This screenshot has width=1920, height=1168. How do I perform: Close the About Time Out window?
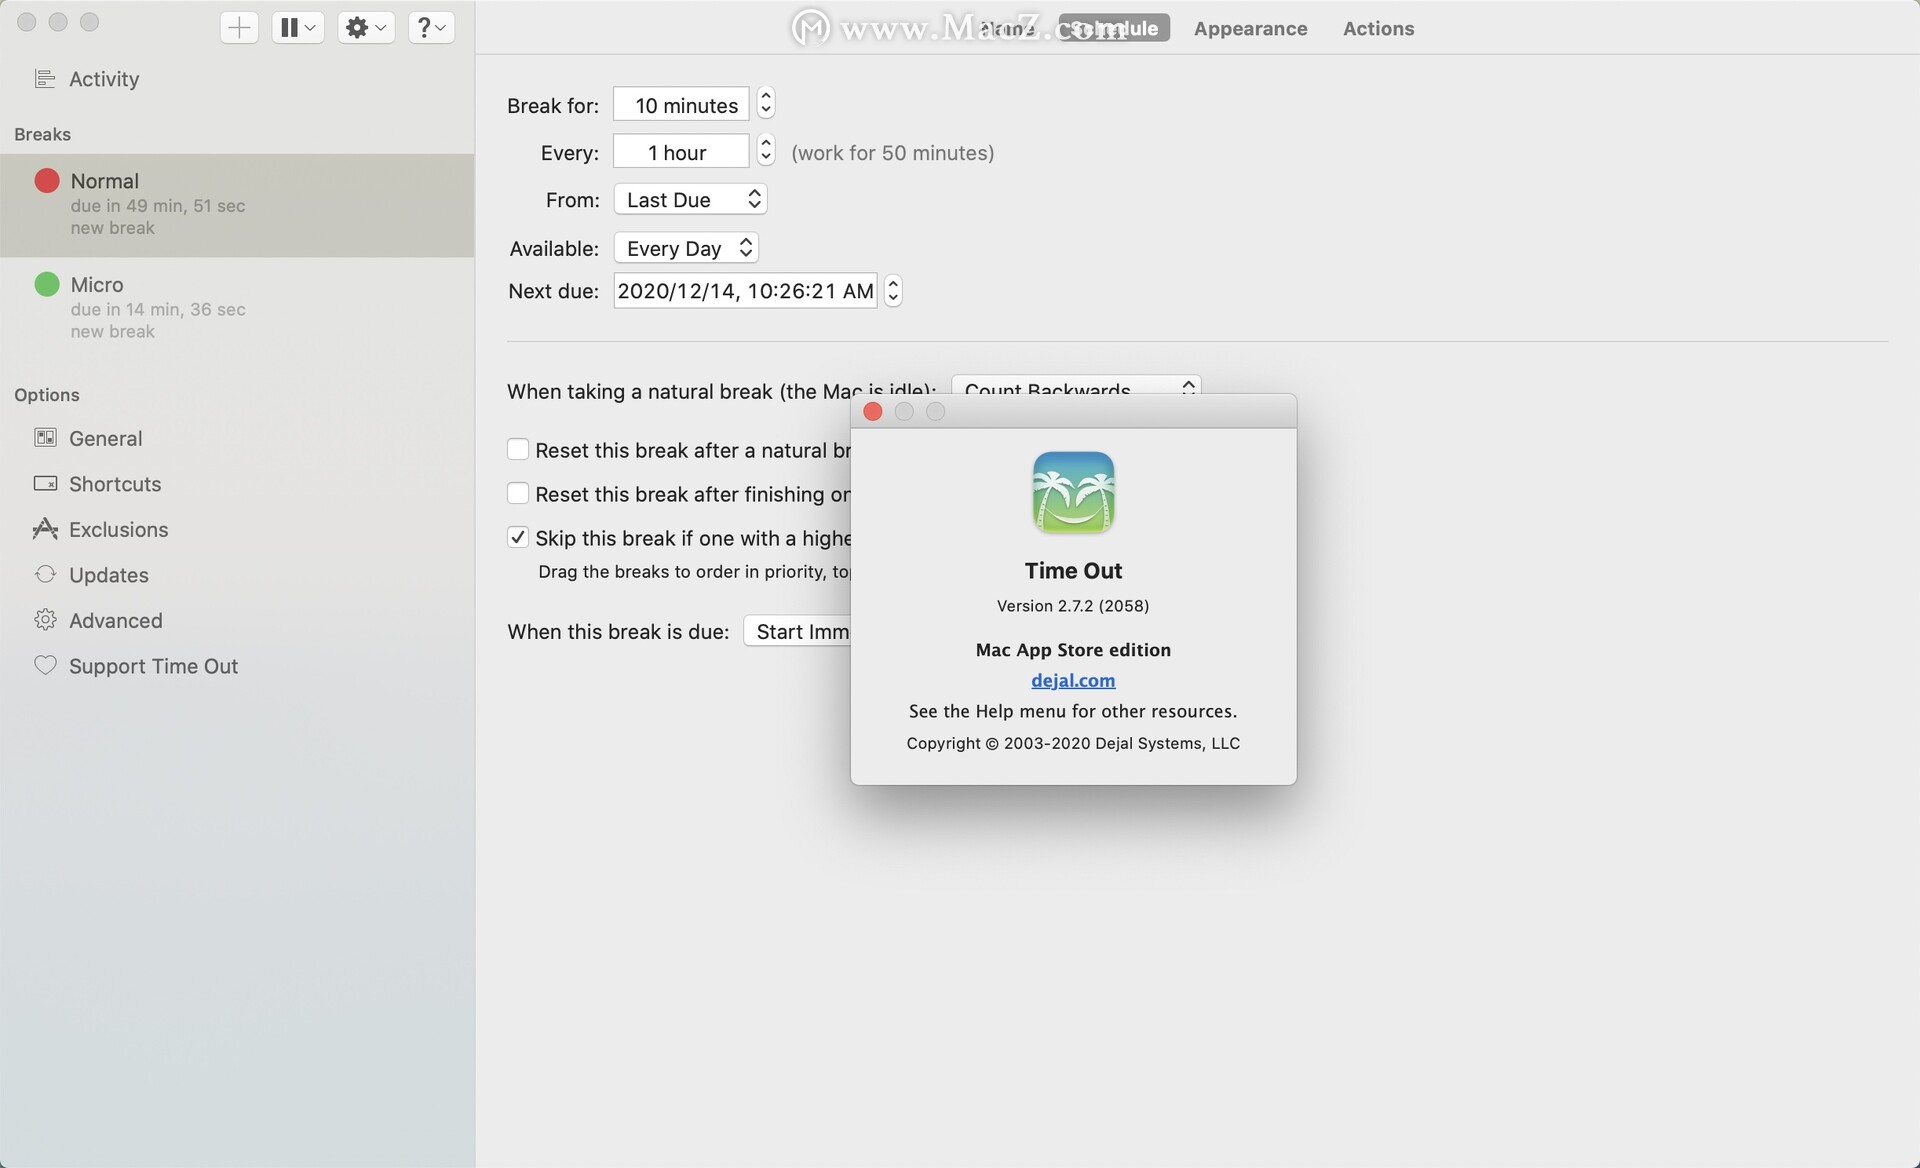point(872,411)
